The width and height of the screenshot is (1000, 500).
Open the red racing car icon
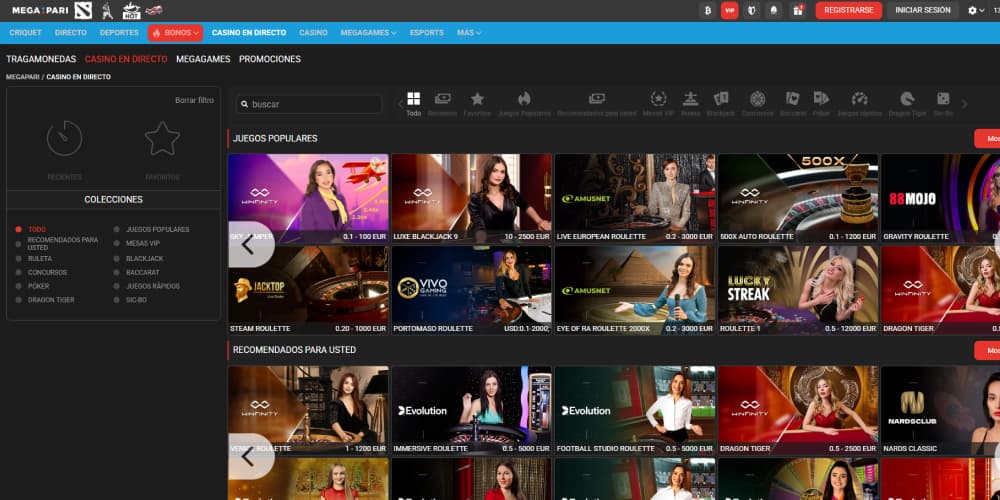(154, 10)
